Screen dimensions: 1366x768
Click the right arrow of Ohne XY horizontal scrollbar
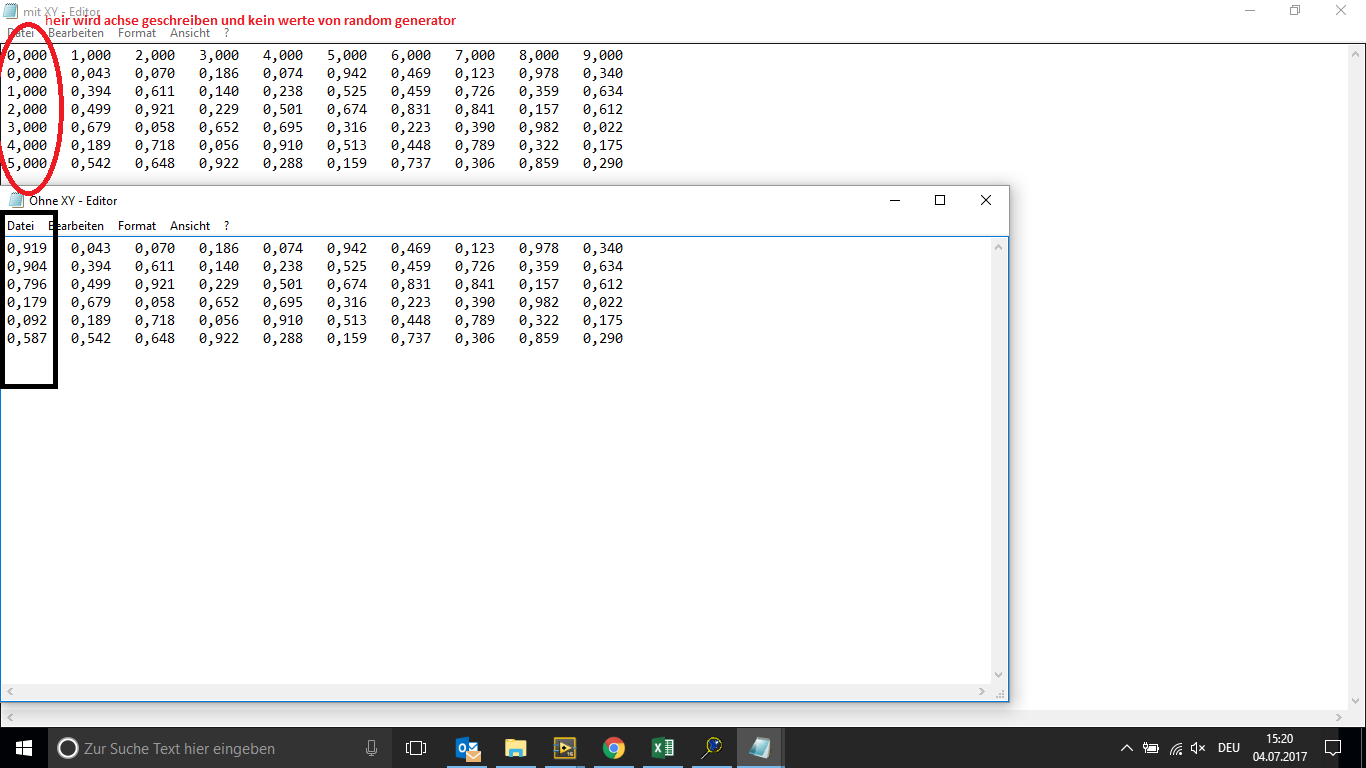click(981, 692)
